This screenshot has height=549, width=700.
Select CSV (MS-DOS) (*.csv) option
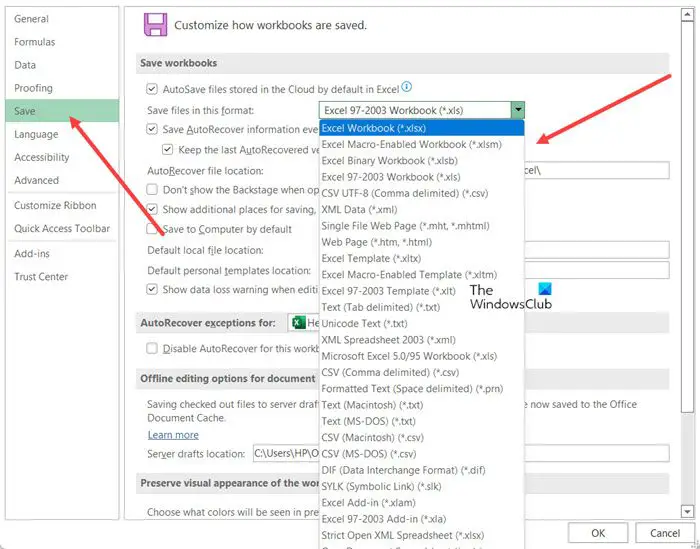tap(421, 454)
